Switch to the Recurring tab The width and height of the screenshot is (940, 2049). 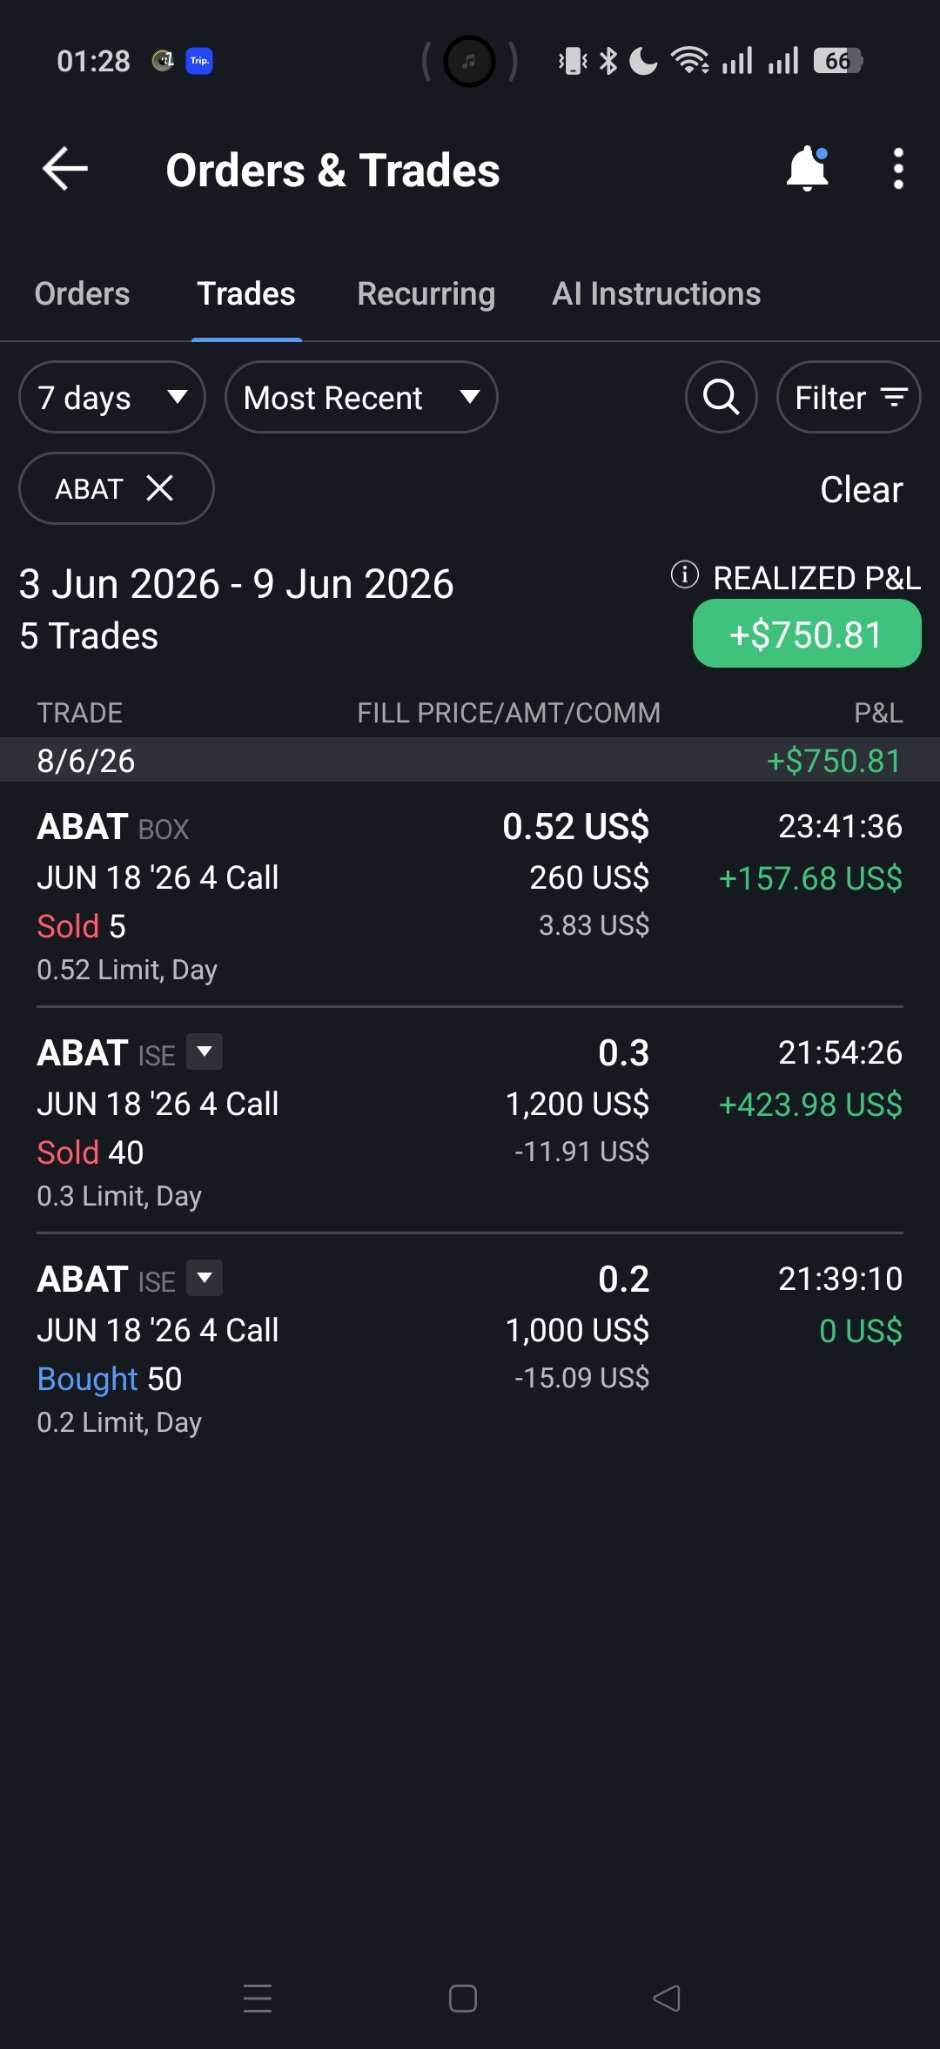point(426,293)
